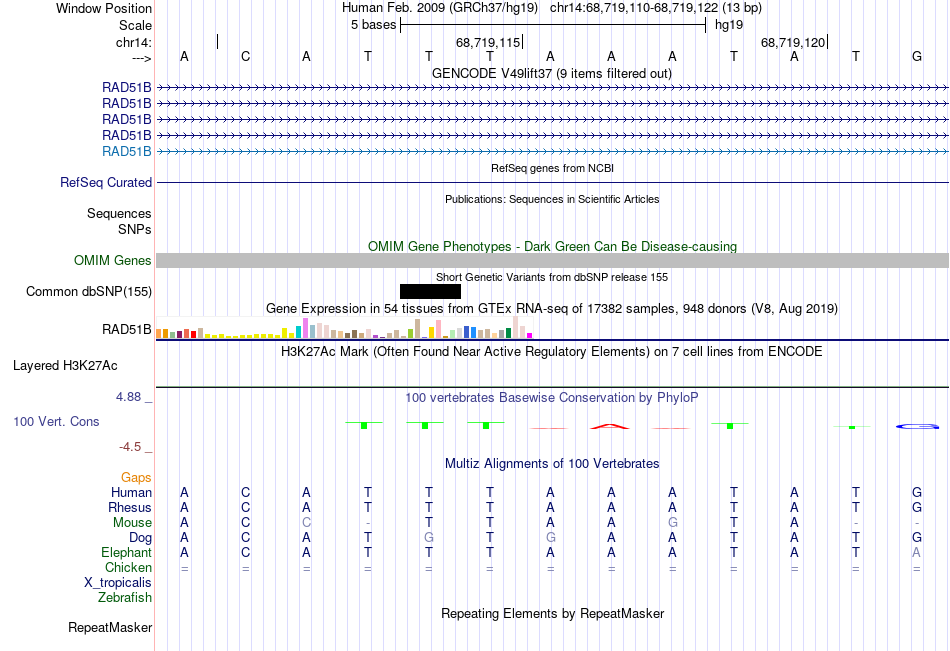Click the 4.88 conservation scale maximum
This screenshot has width=950, height=651.
pos(128,396)
